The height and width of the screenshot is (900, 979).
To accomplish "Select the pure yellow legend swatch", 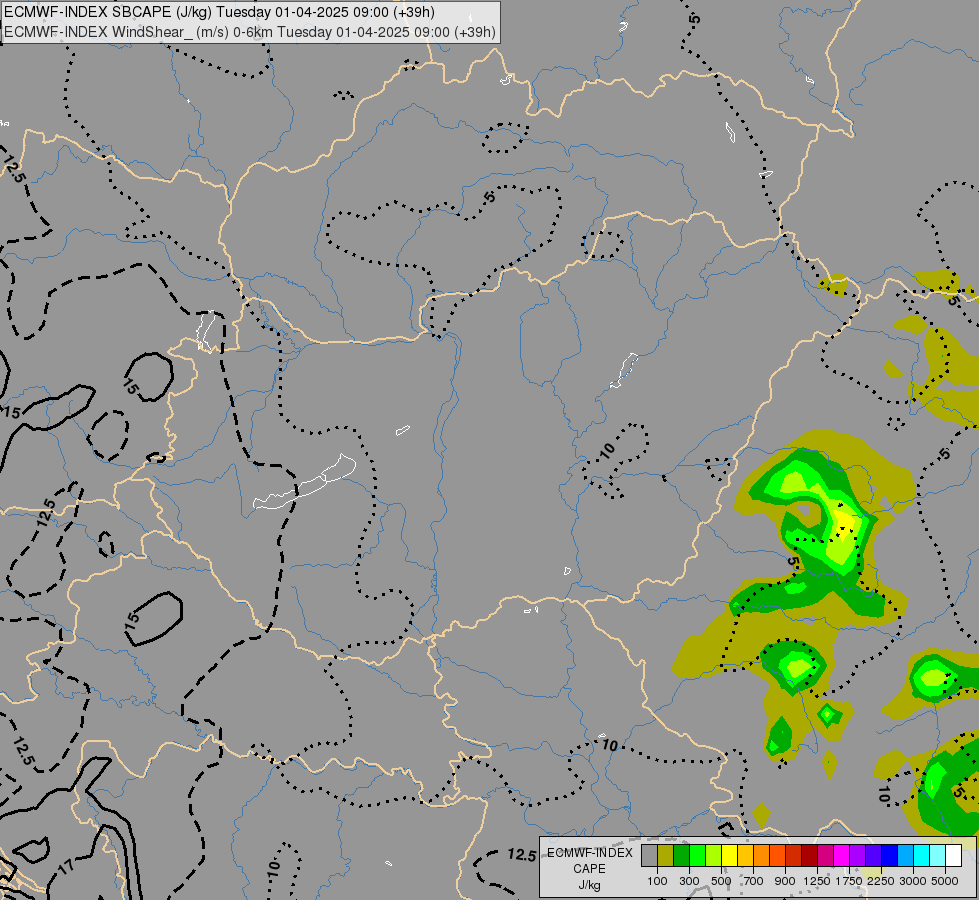I will pos(729,856).
